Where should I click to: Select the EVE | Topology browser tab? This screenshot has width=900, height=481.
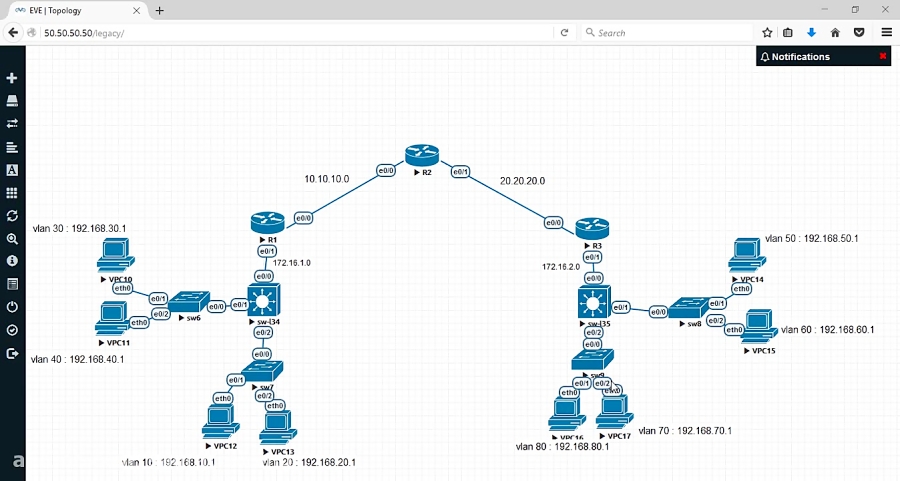click(77, 10)
